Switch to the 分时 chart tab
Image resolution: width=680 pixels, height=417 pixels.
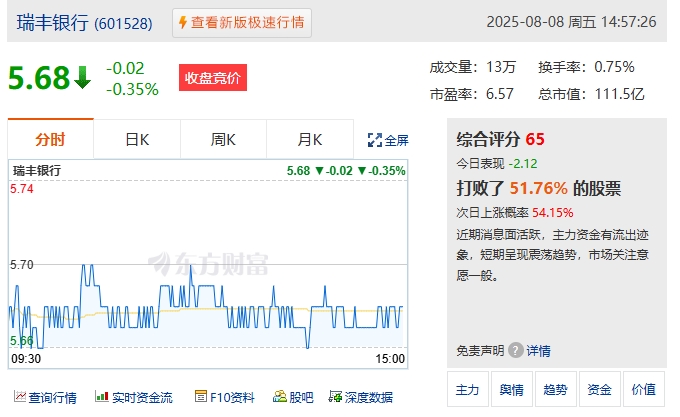50,139
